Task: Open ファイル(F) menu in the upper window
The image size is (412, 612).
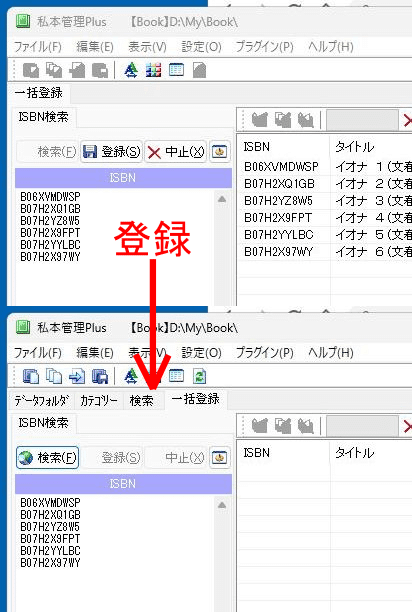Action: tap(38, 47)
